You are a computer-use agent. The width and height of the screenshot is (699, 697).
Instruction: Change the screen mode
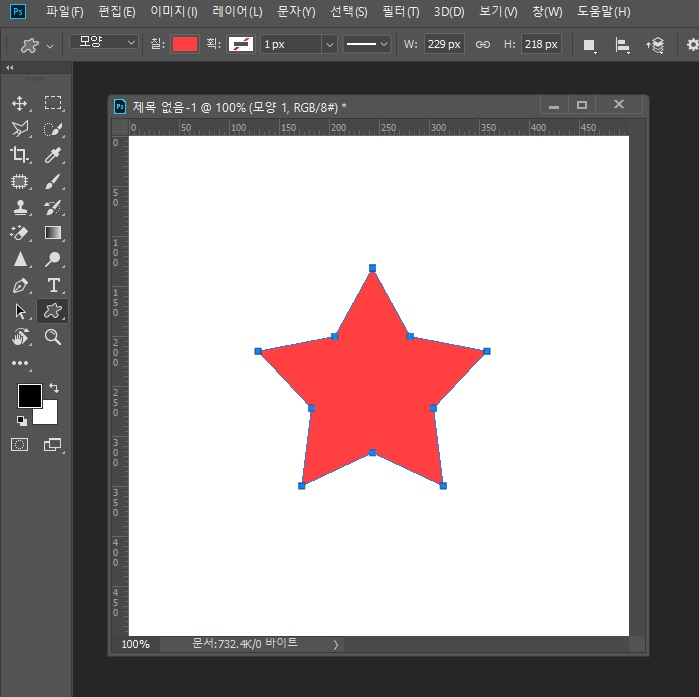coord(53,444)
